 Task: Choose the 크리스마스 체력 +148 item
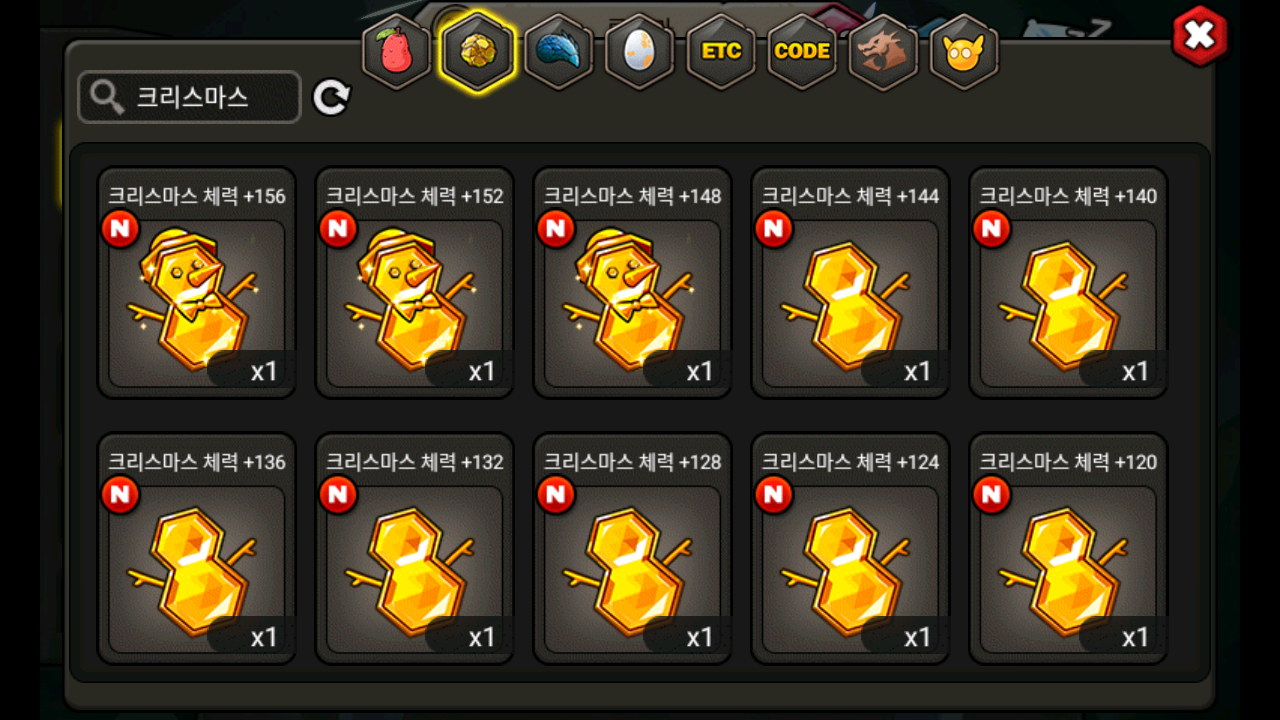[x=632, y=283]
